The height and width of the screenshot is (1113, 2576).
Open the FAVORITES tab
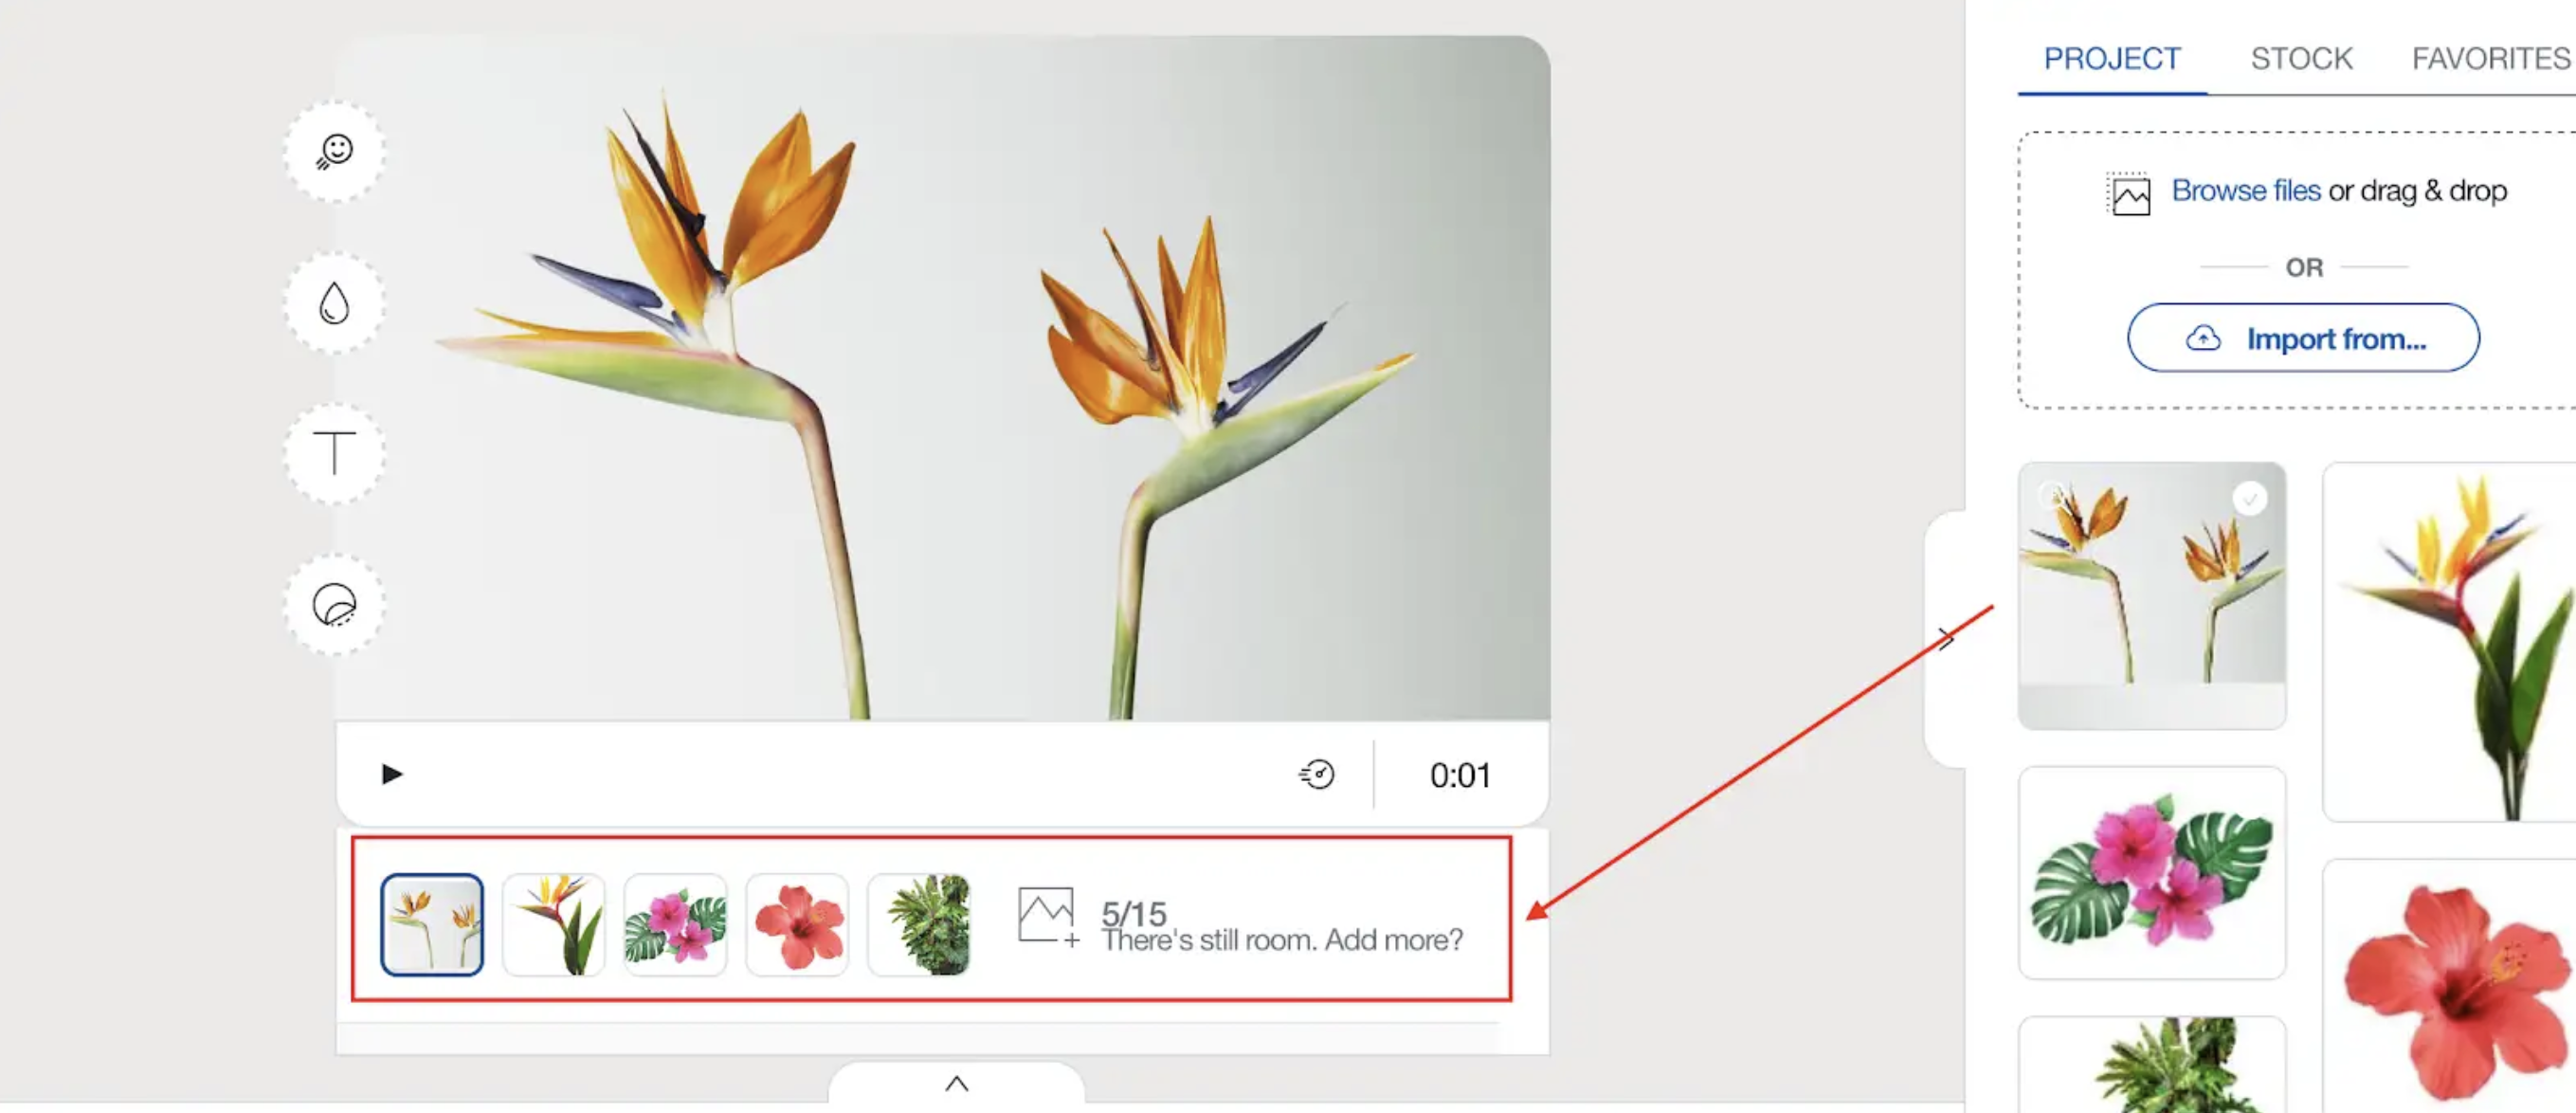click(2491, 59)
